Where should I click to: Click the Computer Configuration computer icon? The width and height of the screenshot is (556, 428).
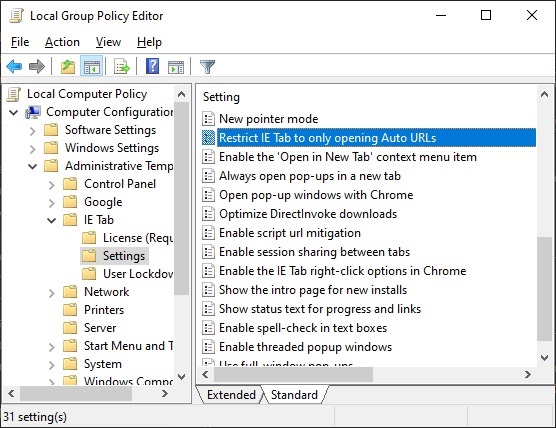click(33, 112)
